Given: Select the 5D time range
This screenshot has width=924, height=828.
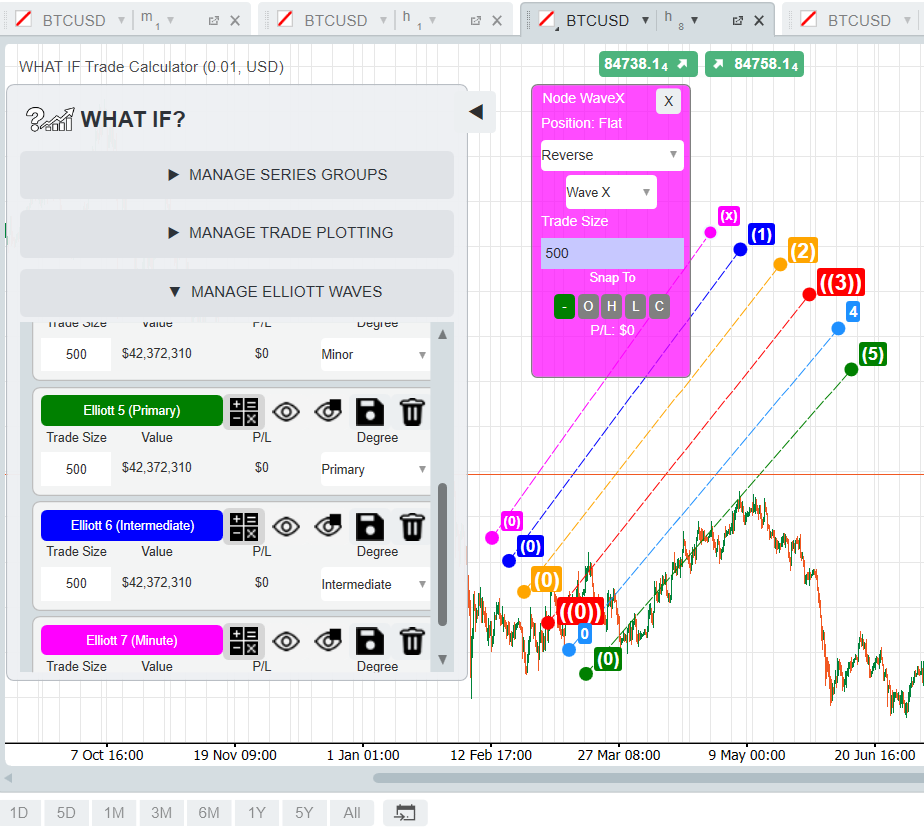Looking at the screenshot, I should (66, 813).
